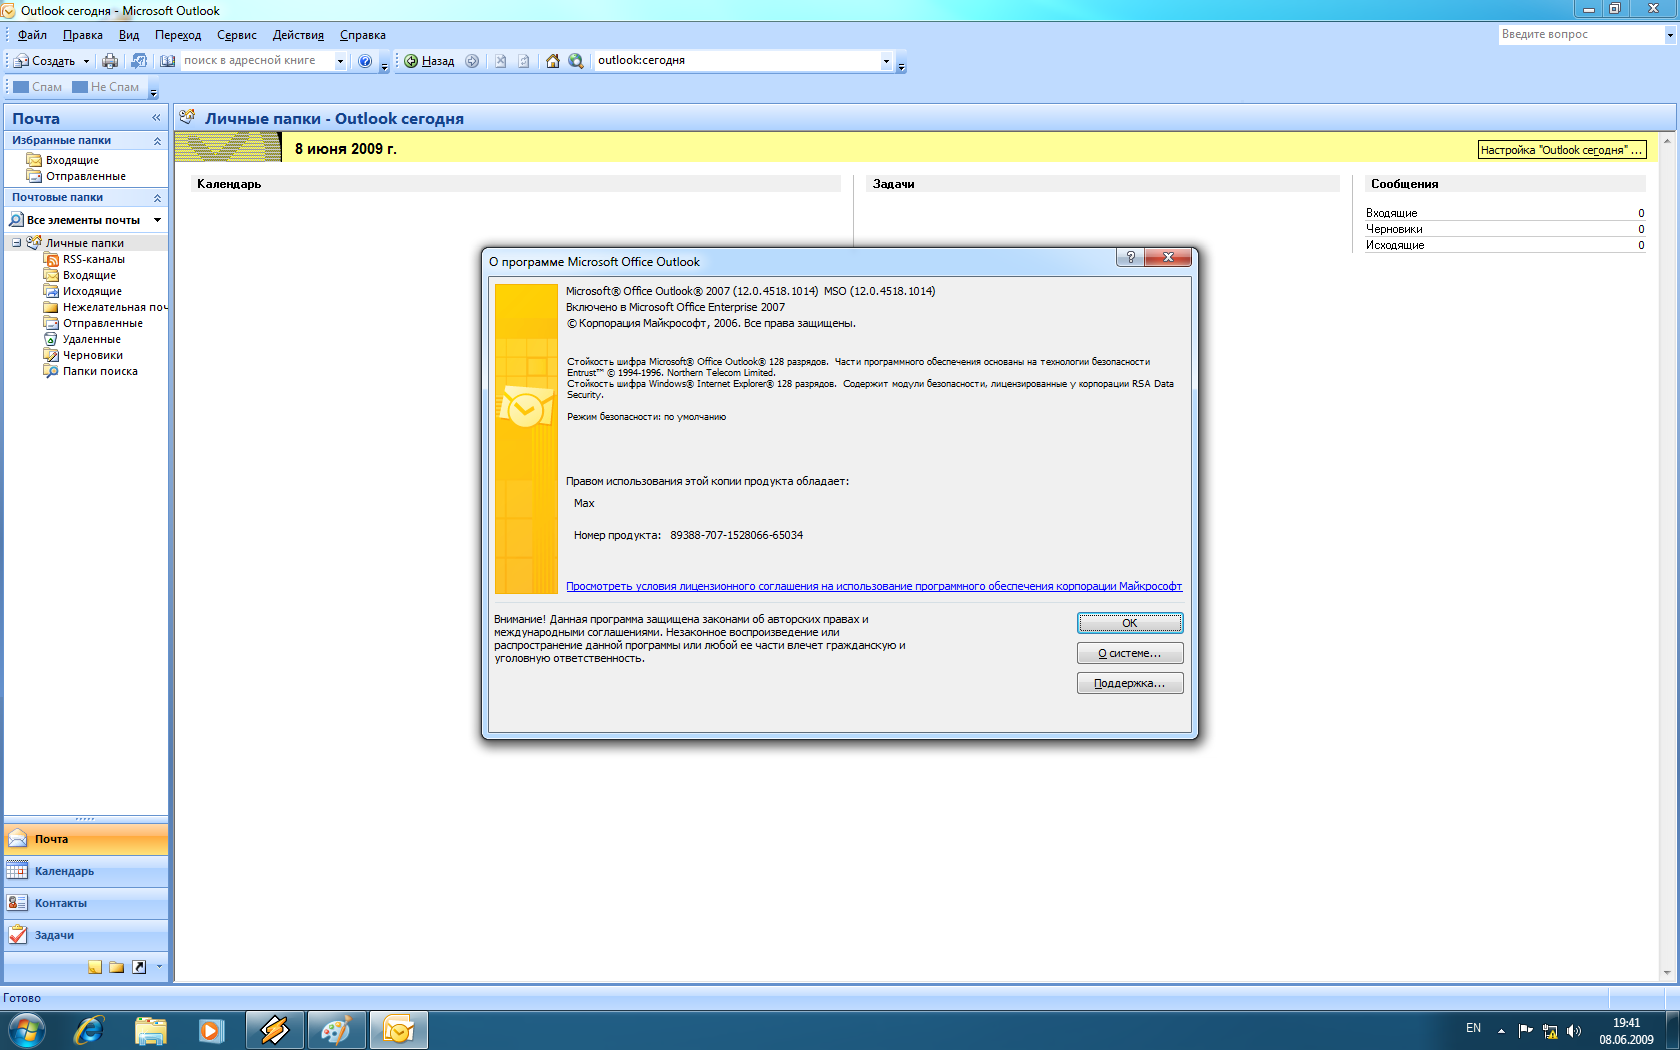
Task: Open the Введите вопрос dropdown arrow
Action: click(1669, 35)
